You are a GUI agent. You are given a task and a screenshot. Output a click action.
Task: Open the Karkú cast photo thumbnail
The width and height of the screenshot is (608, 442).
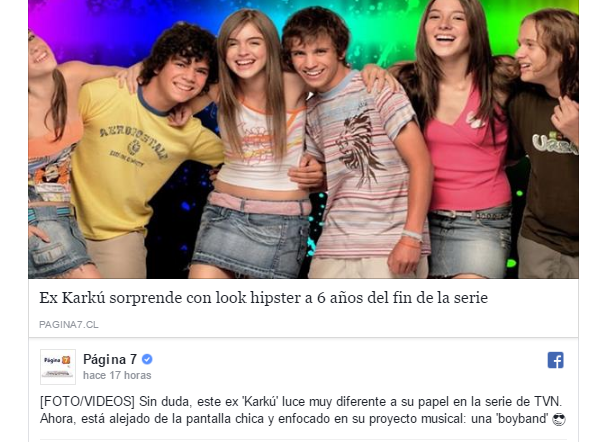(303, 139)
